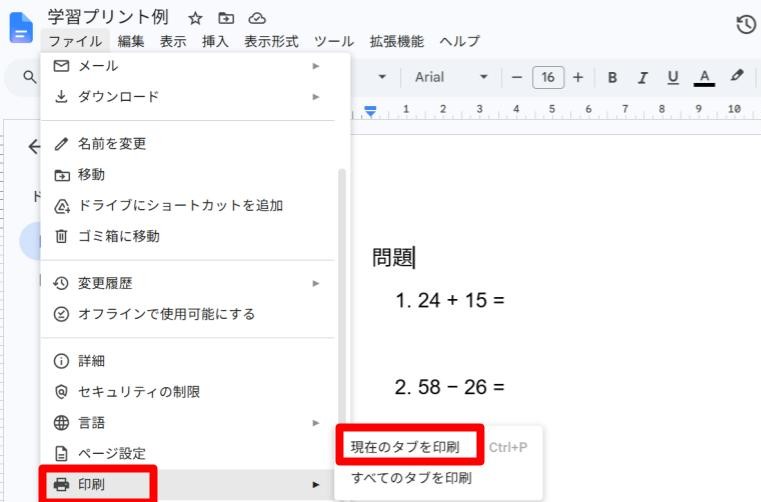Click the font size field showing 16

tap(548, 77)
